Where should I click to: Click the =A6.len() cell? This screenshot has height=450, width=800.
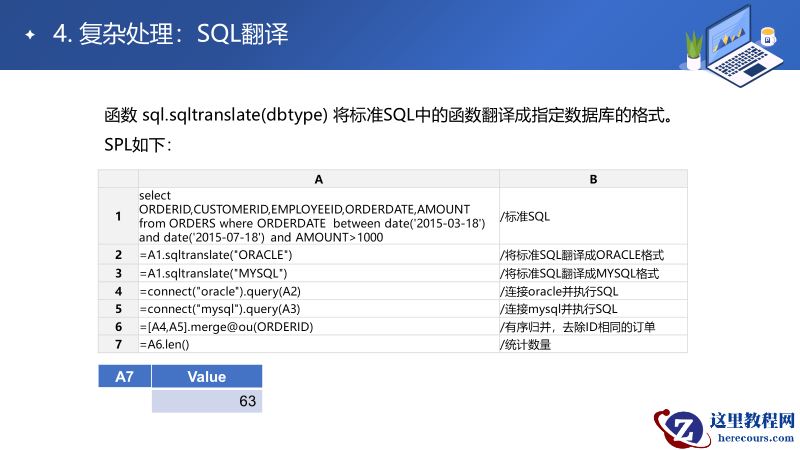pos(318,345)
